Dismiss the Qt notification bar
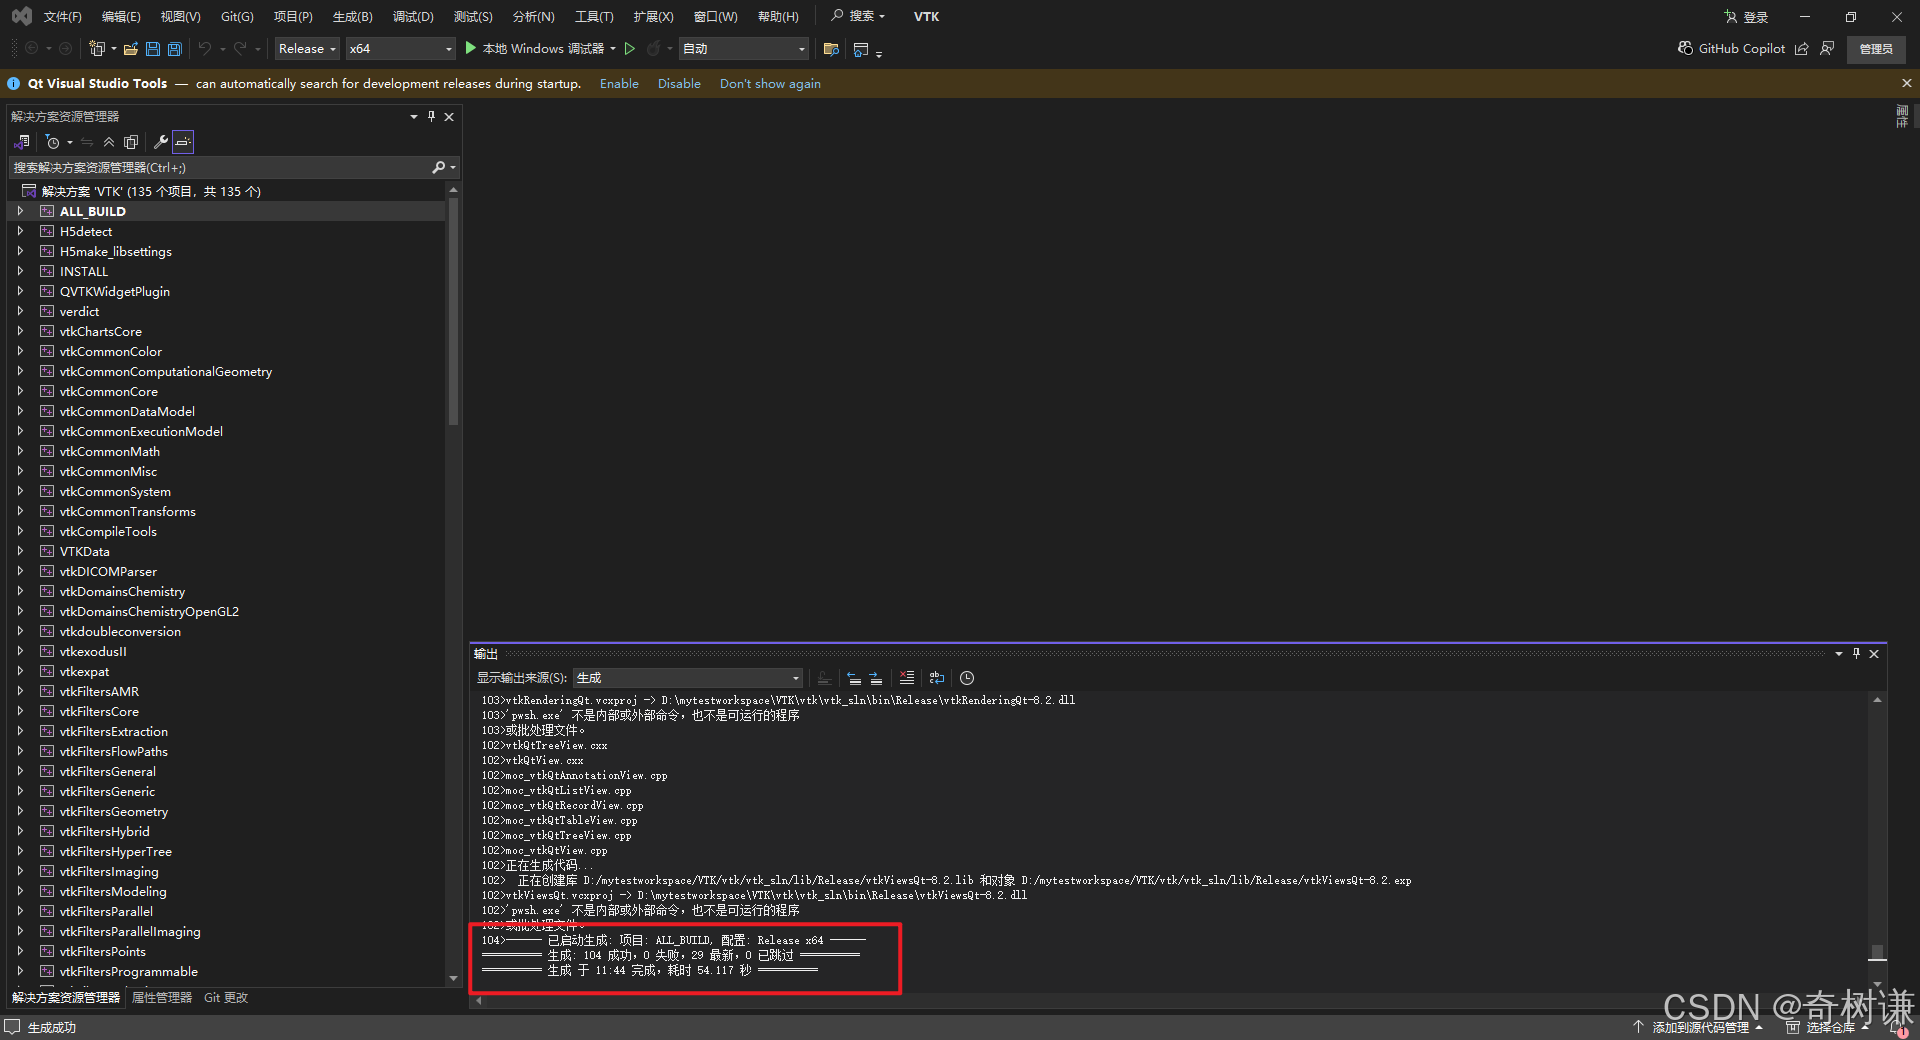 (x=1906, y=83)
